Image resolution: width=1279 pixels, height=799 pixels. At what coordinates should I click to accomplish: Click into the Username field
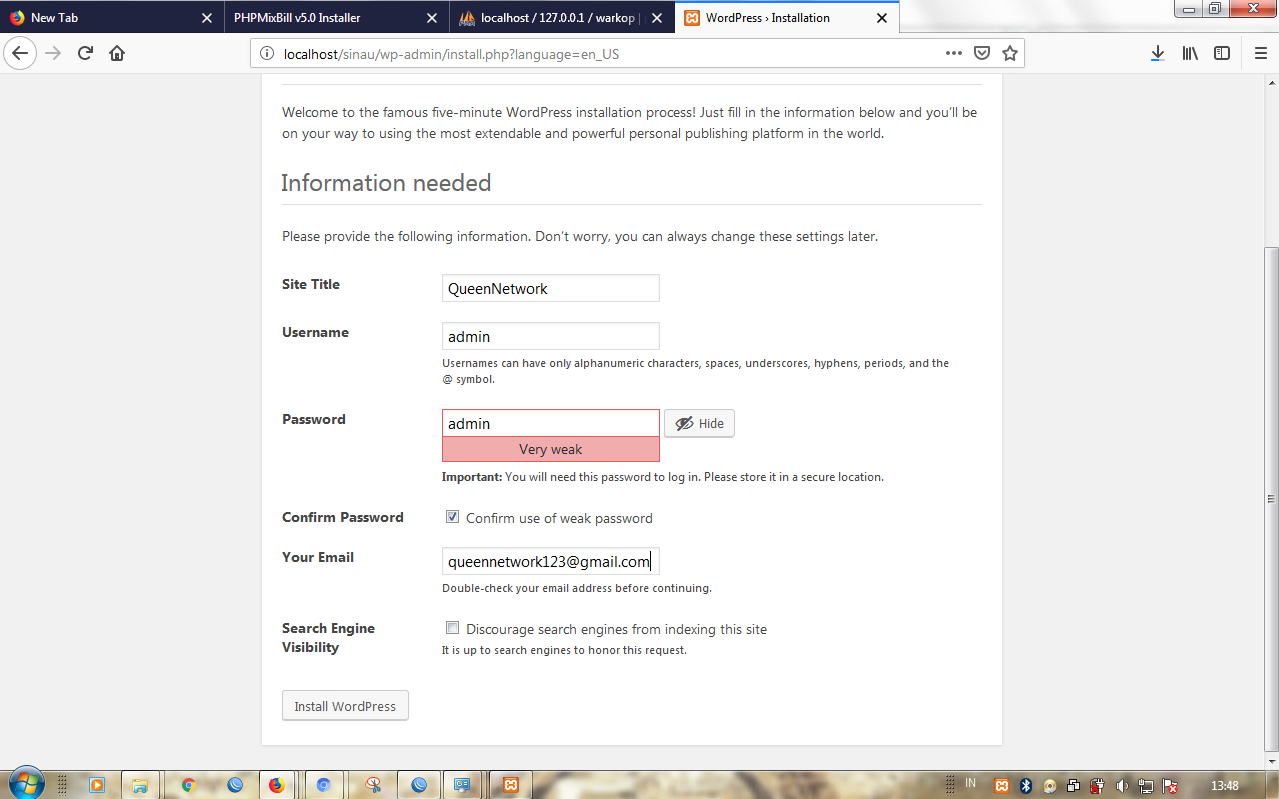[x=551, y=336]
